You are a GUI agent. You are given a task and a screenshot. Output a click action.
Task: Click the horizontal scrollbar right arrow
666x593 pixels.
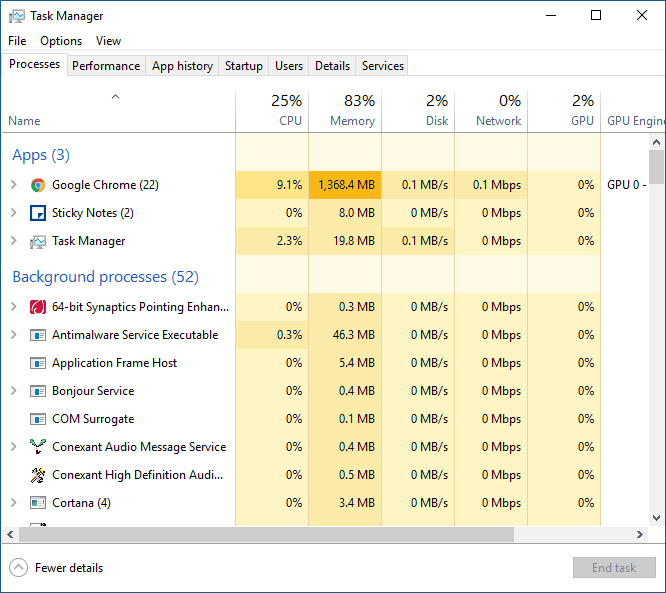(640, 534)
